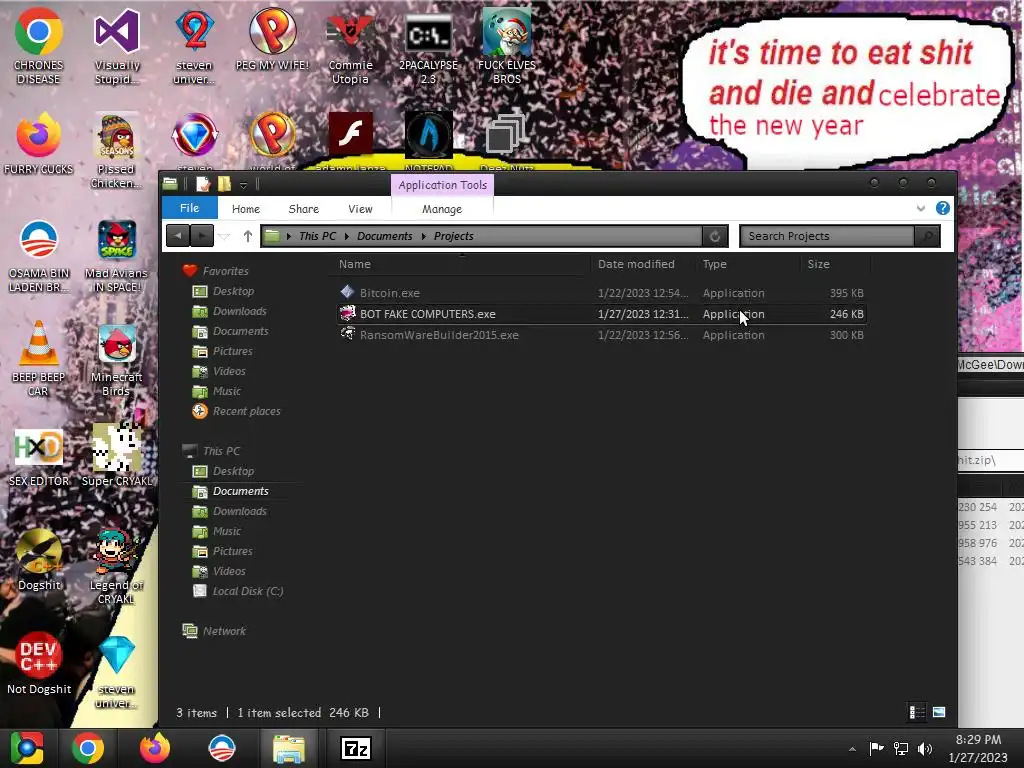Open the FURRY CUCKS Firefox desktop icon
Image resolution: width=1024 pixels, height=768 pixels.
pos(39,144)
